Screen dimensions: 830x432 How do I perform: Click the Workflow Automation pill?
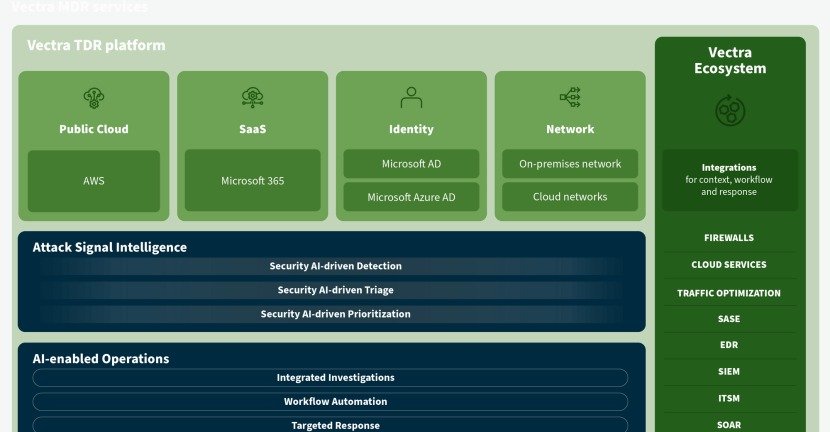[x=330, y=401]
